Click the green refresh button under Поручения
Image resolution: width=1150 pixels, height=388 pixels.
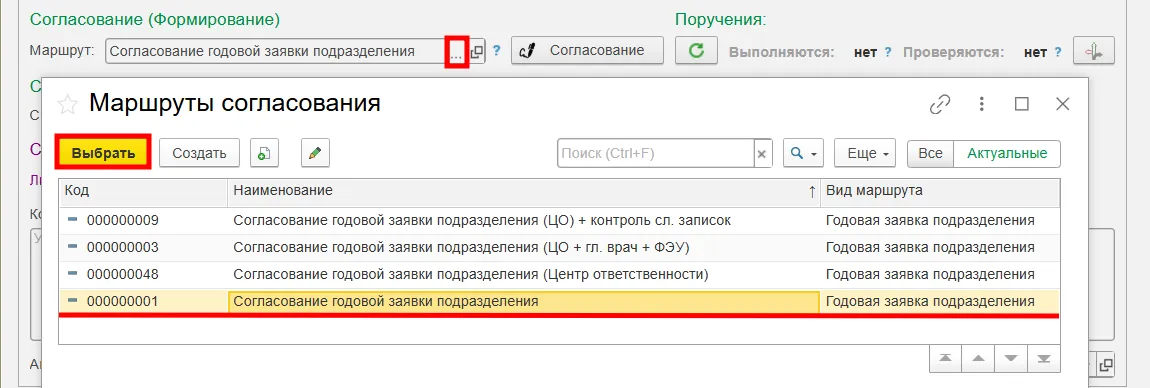(x=695, y=51)
